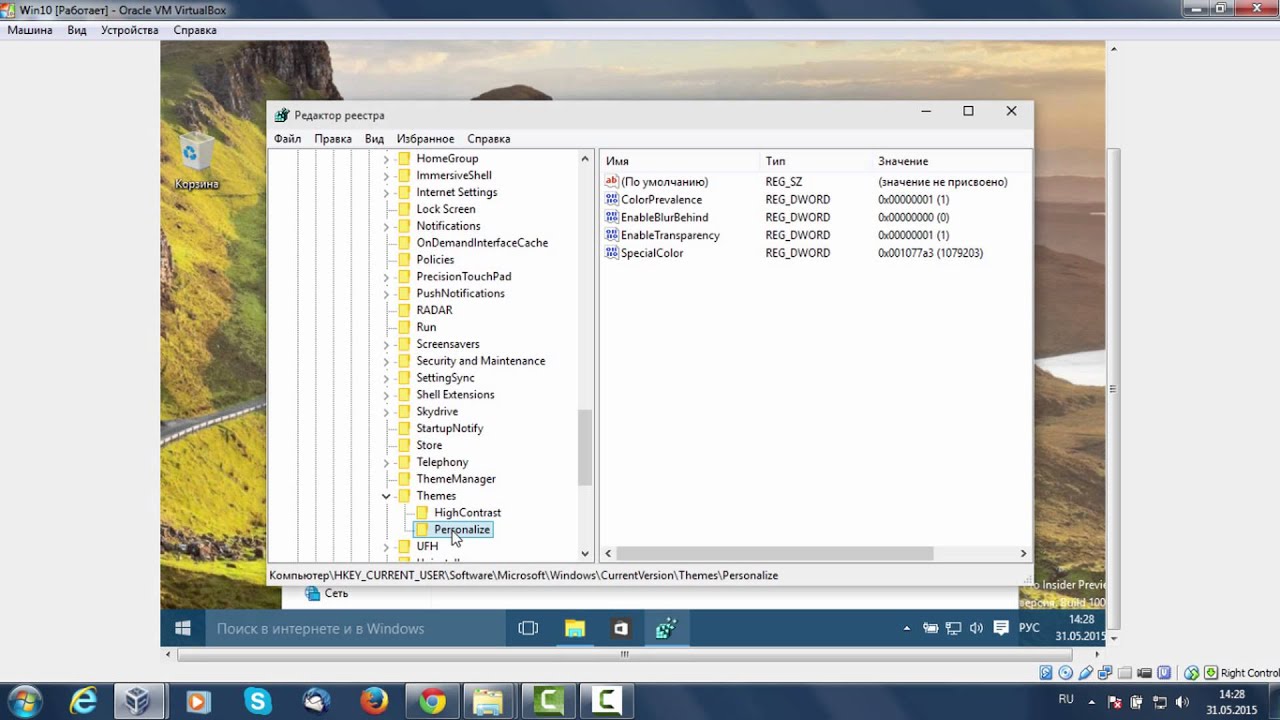Click the host action center flag icon
This screenshot has height=720, width=1280.
(1114, 701)
